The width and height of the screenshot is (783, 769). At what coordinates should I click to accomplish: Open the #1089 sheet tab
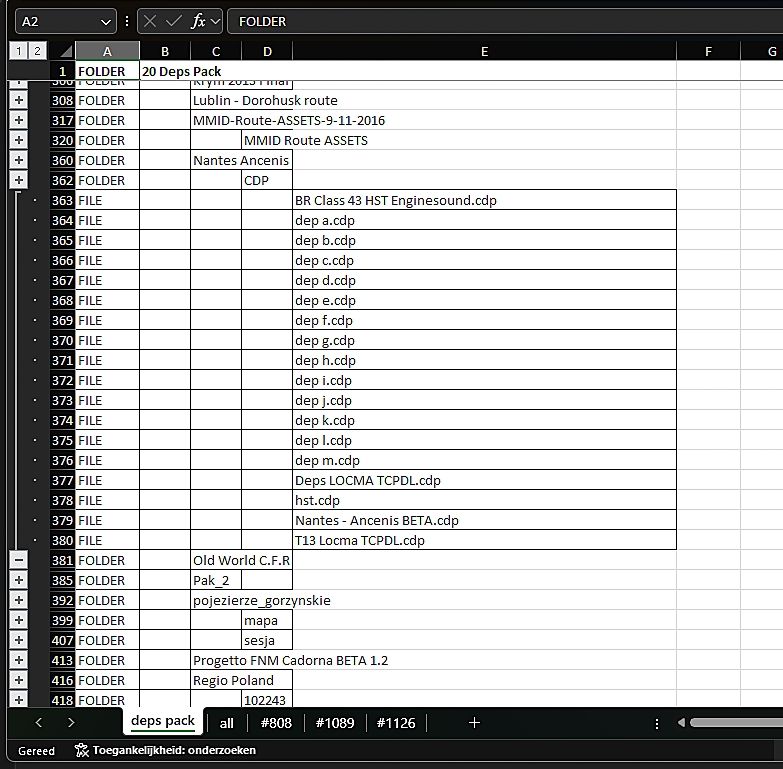click(334, 722)
